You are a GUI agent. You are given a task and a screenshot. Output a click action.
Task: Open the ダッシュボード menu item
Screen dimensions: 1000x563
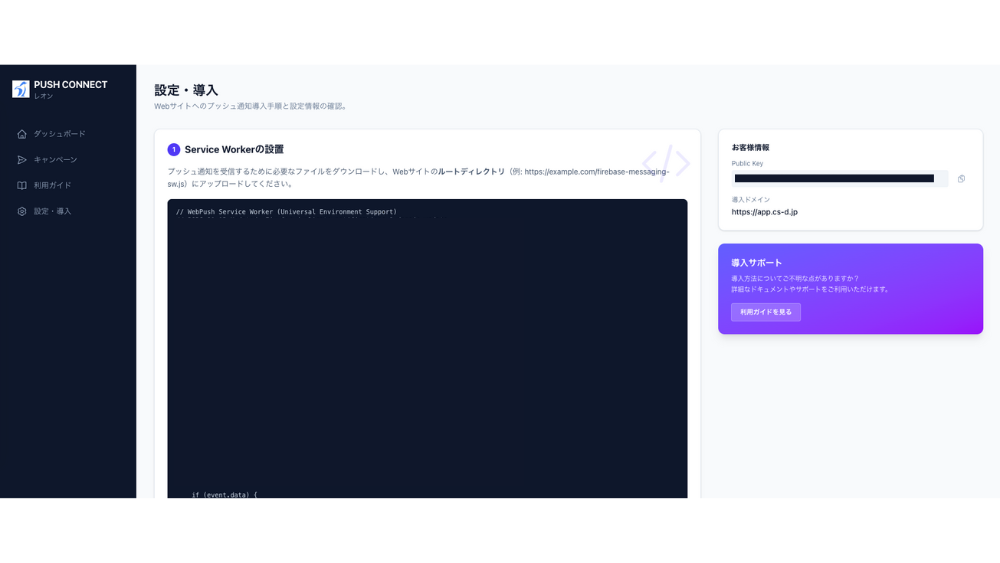(x=60, y=134)
